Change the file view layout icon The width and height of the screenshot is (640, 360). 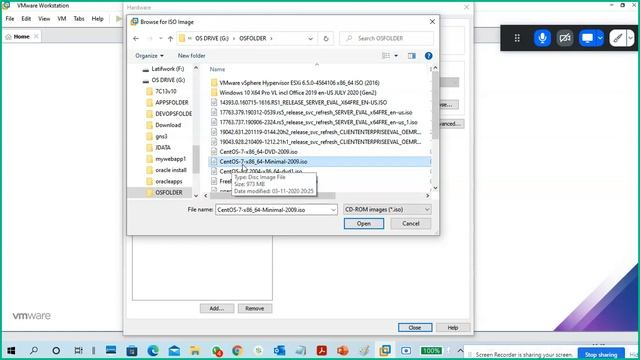386,56
